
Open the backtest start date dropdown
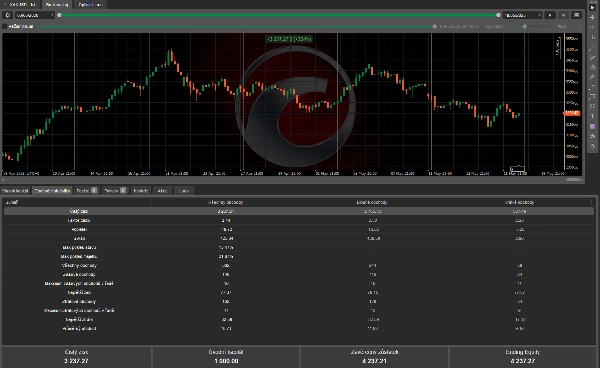35,15
